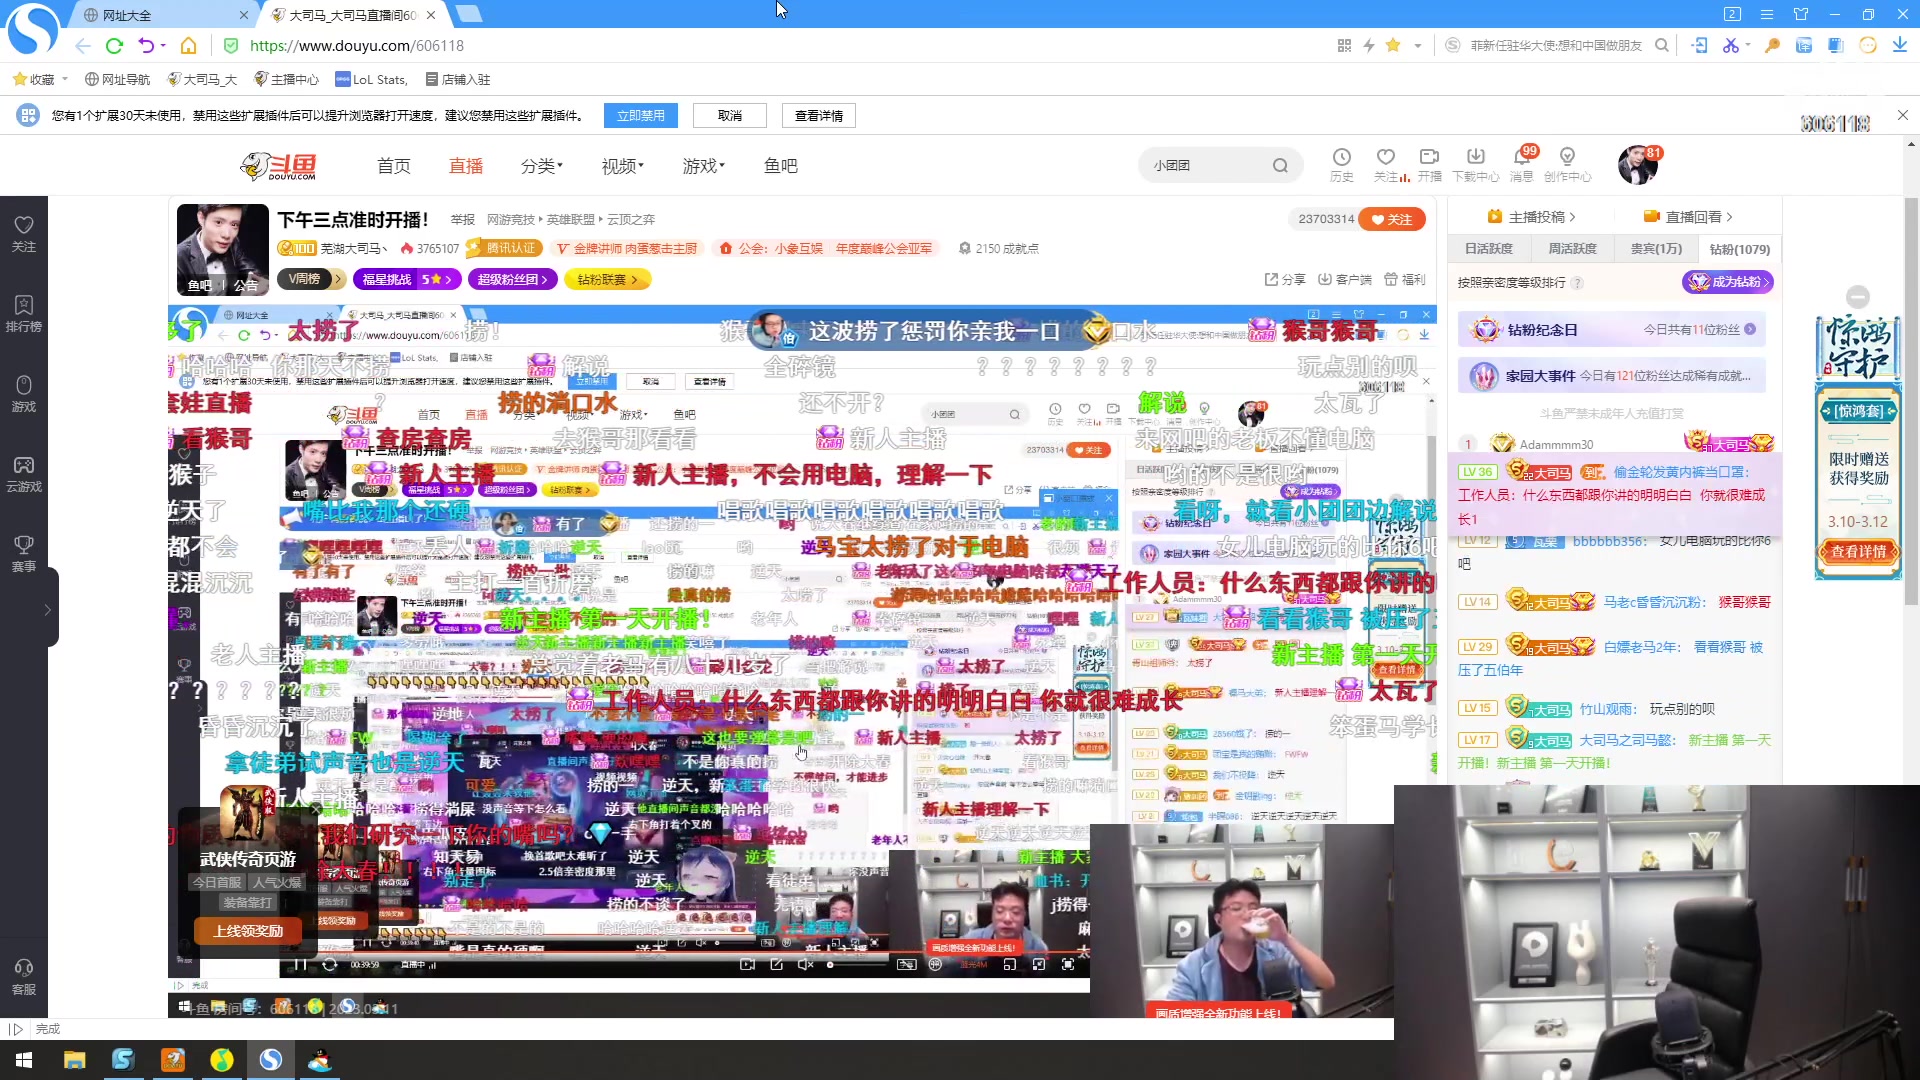Screen dimensions: 1920x1080
Task: Open 赛事 trophy in left sidebar
Action: click(x=24, y=554)
